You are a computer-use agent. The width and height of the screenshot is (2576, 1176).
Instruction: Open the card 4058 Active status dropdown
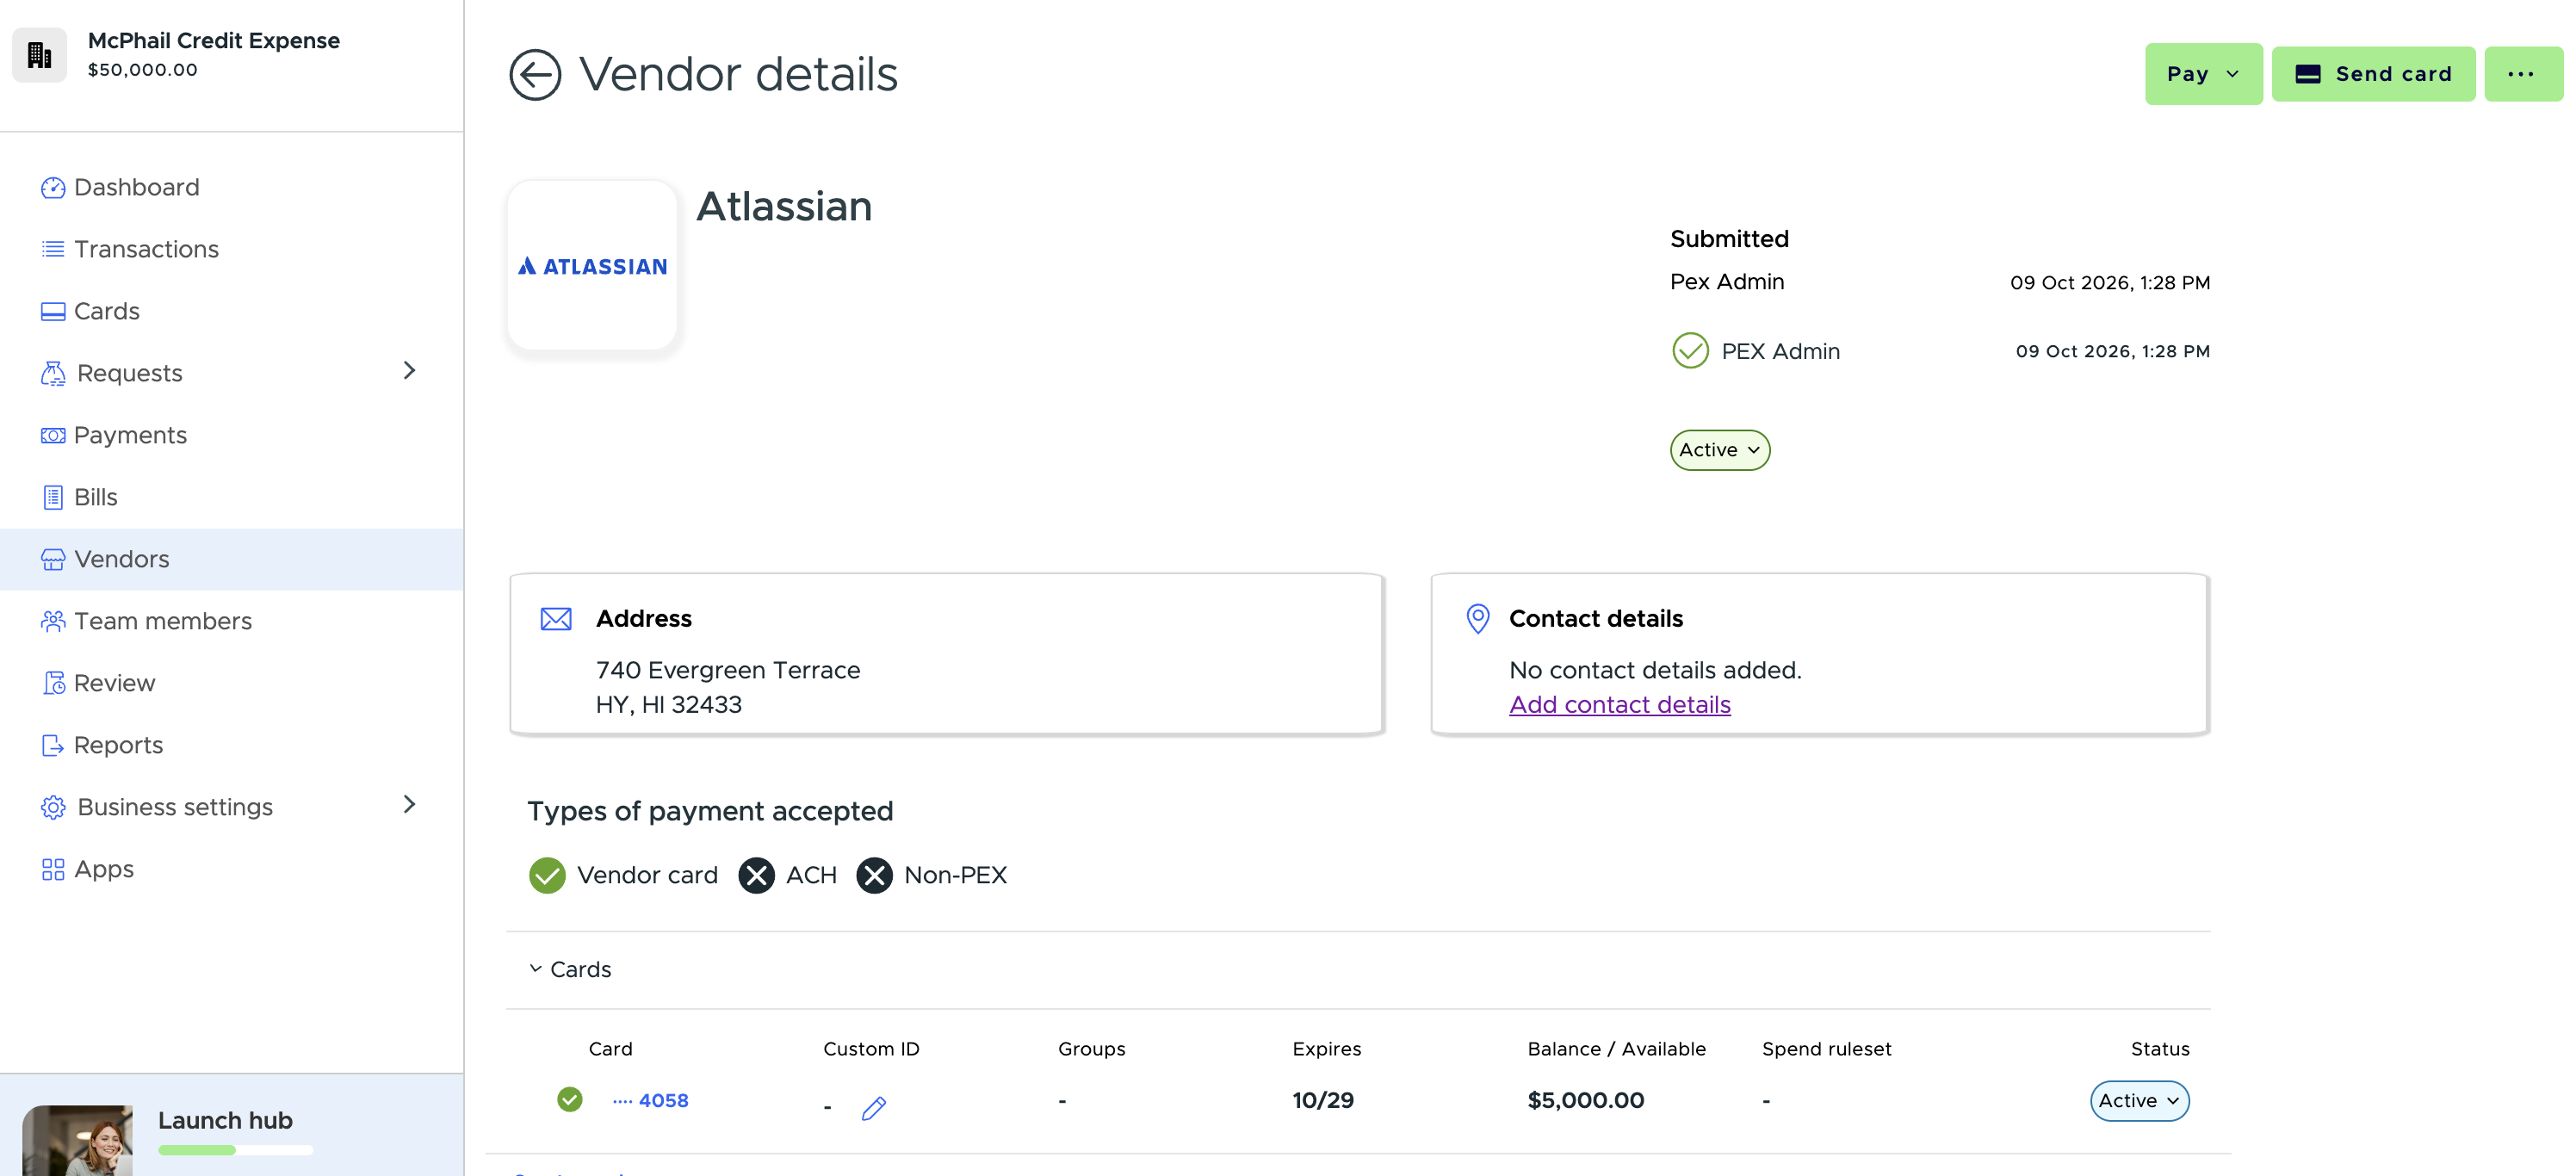pyautogui.click(x=2139, y=1101)
